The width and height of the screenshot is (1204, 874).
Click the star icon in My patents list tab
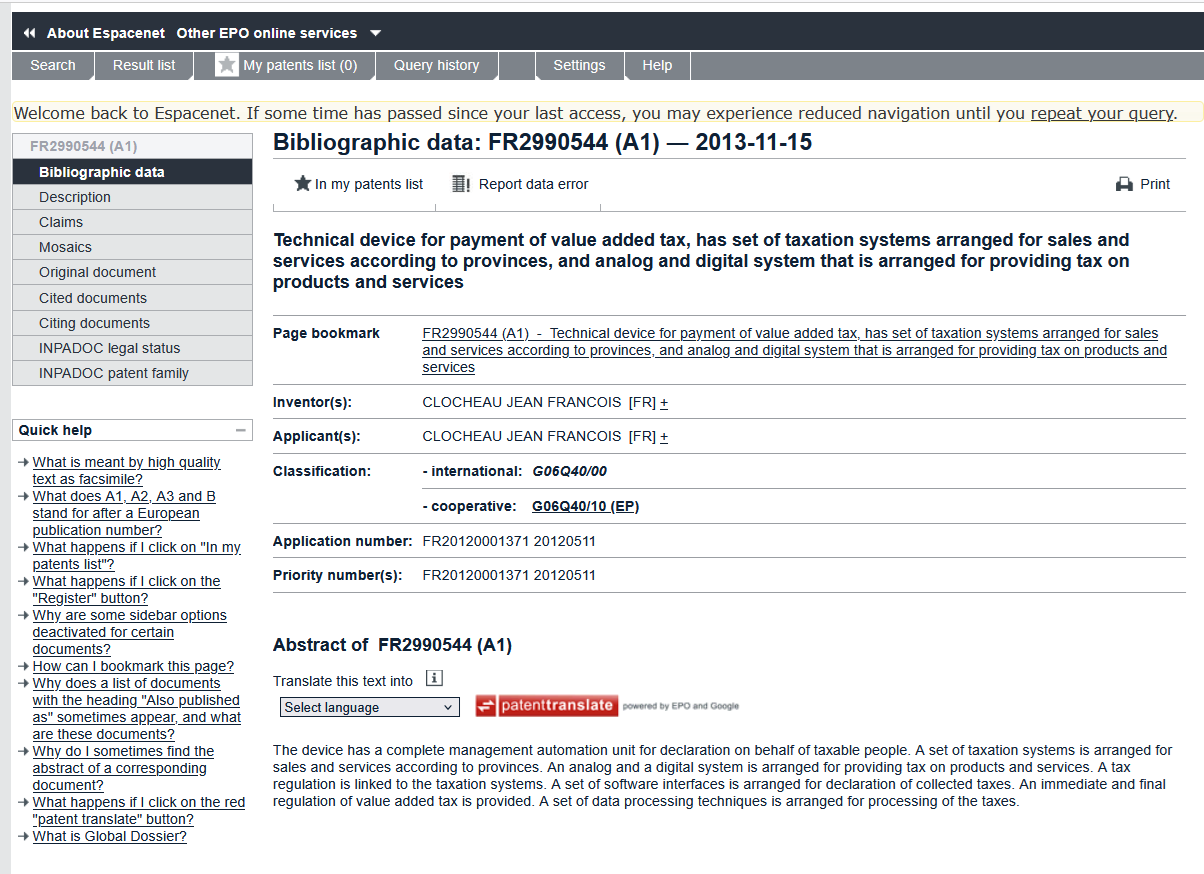tap(227, 65)
